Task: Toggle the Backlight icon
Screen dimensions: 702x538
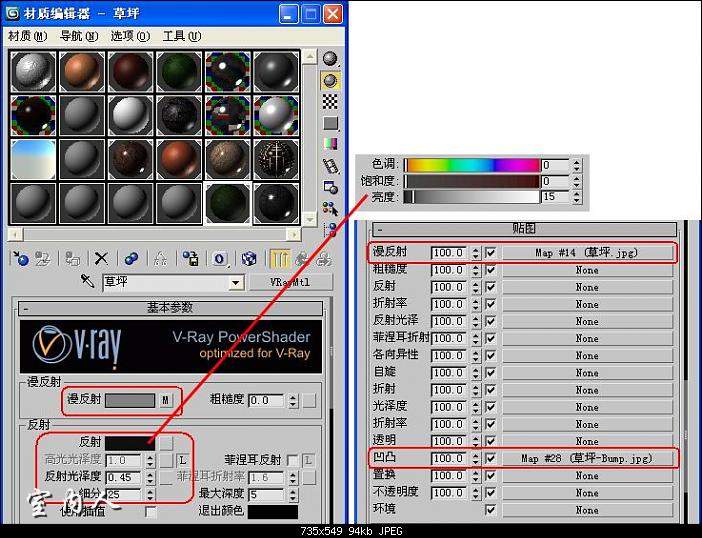Action: 330,81
